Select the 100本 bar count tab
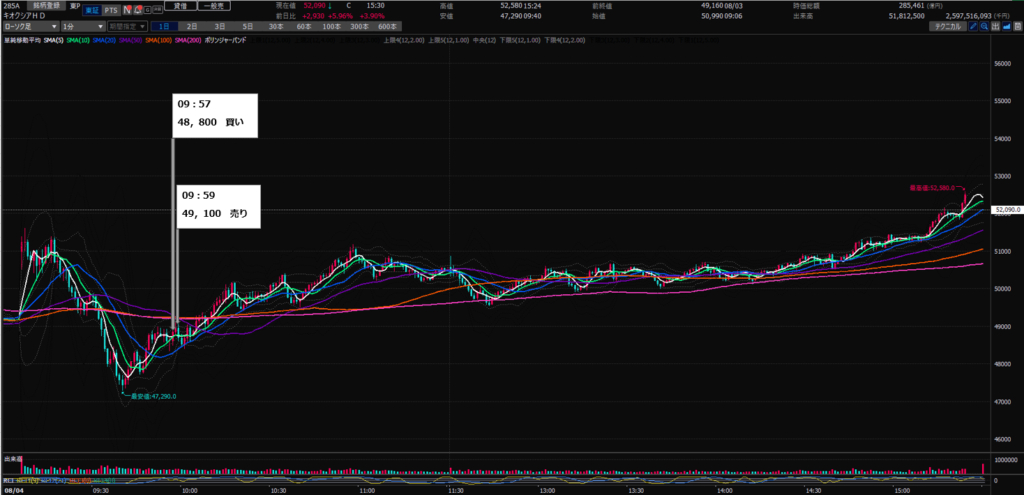 (x=332, y=26)
